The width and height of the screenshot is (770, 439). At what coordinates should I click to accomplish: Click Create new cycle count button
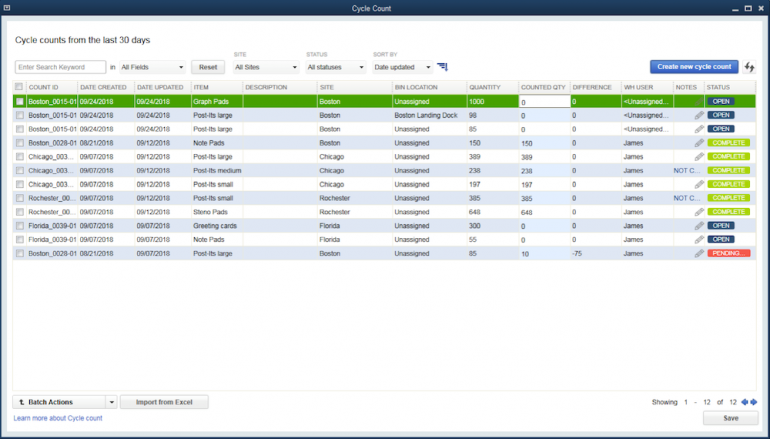click(x=693, y=67)
